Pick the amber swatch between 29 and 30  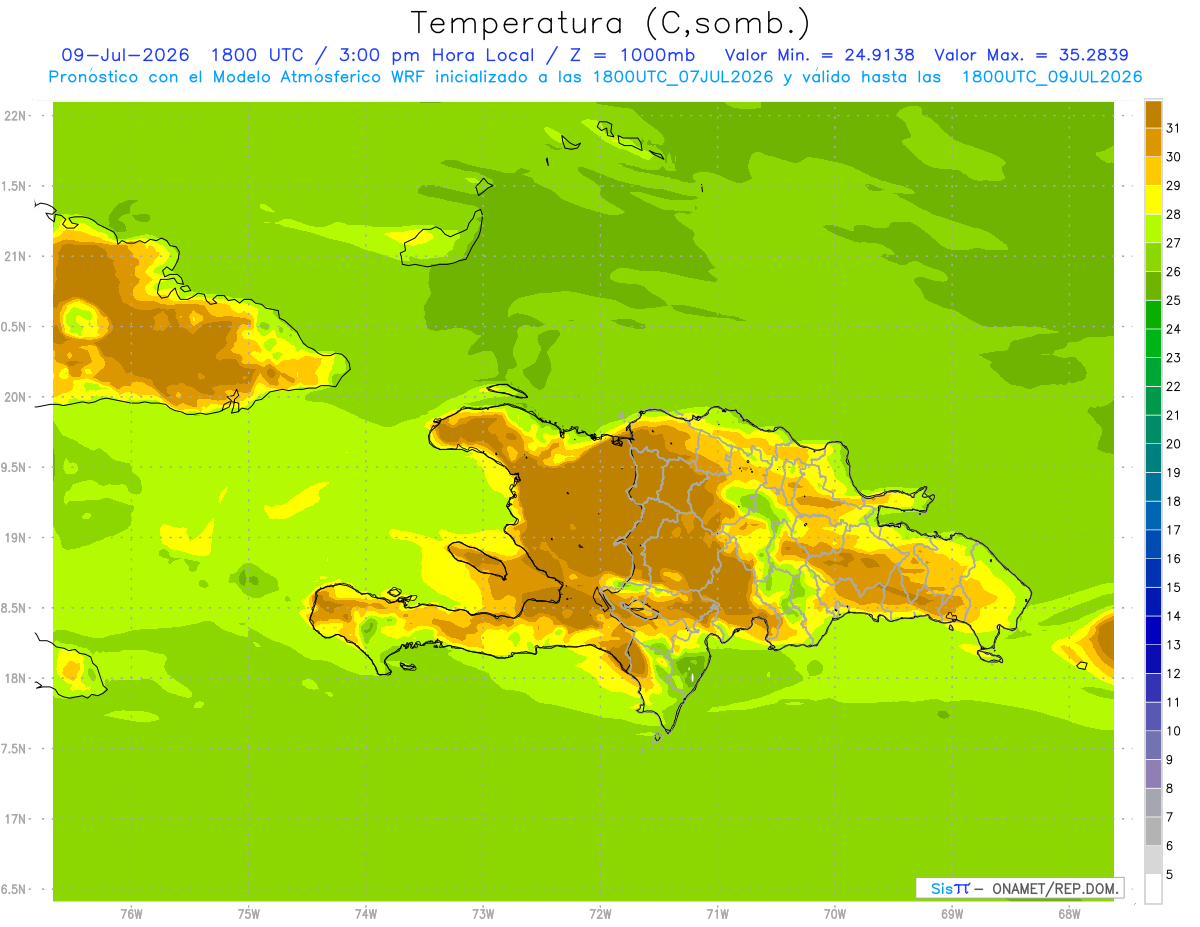(1153, 171)
